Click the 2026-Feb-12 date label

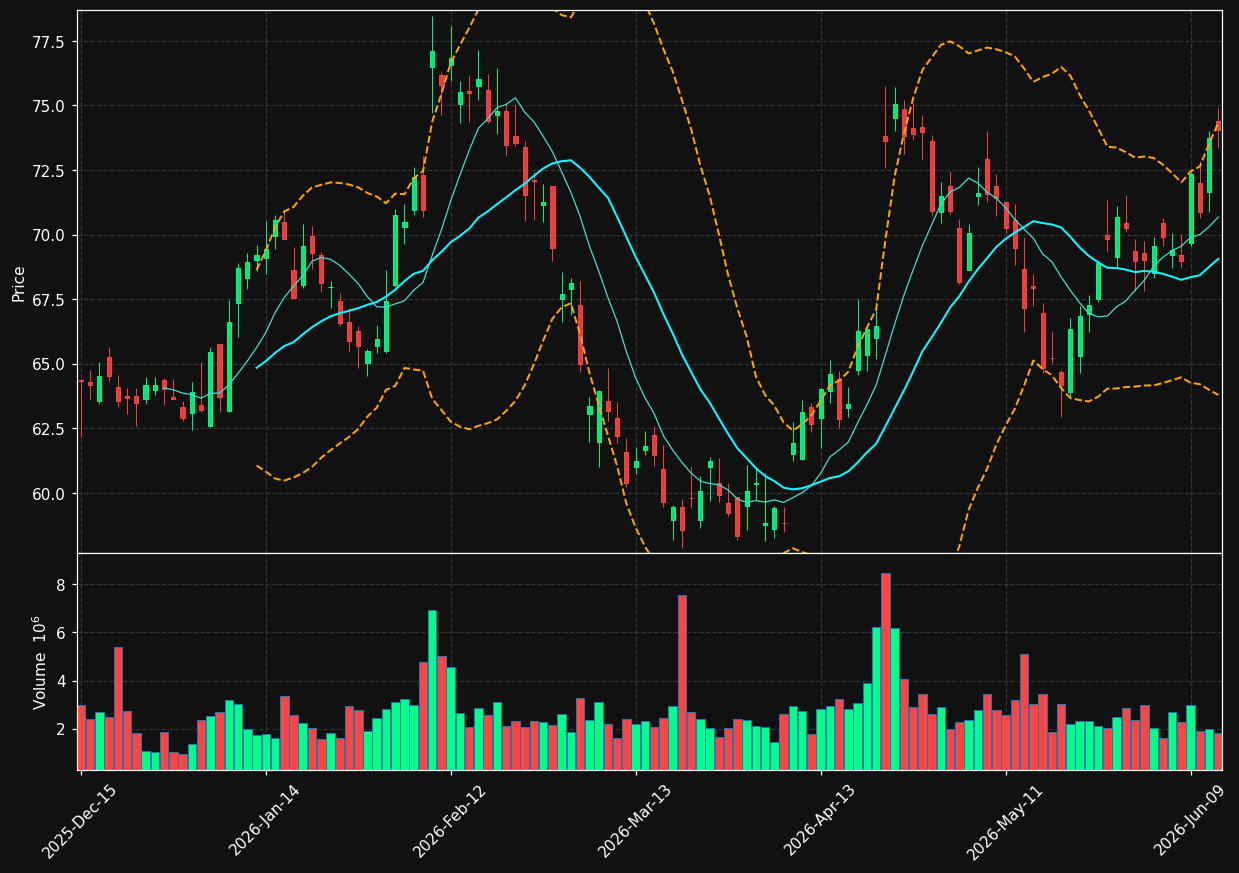click(449, 820)
